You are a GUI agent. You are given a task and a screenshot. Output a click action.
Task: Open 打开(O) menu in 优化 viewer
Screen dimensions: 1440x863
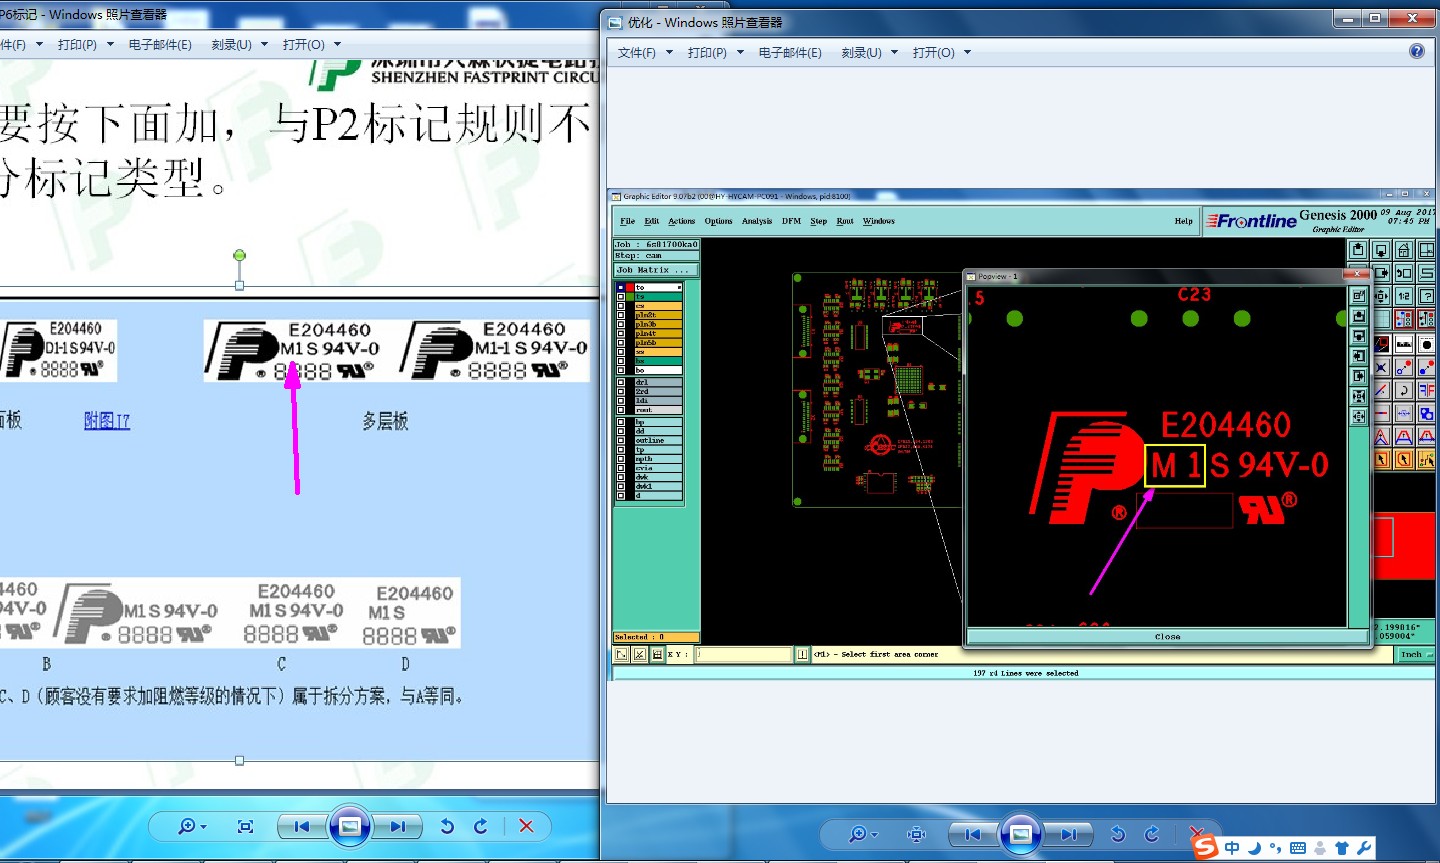click(x=941, y=52)
